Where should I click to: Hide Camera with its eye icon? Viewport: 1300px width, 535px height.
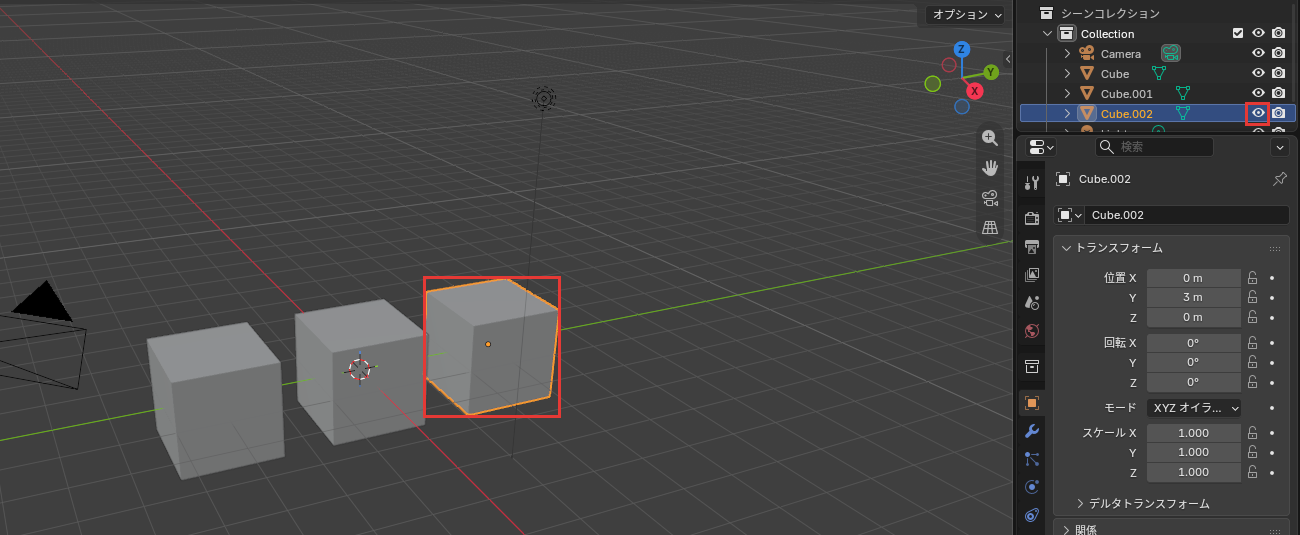tap(1259, 53)
